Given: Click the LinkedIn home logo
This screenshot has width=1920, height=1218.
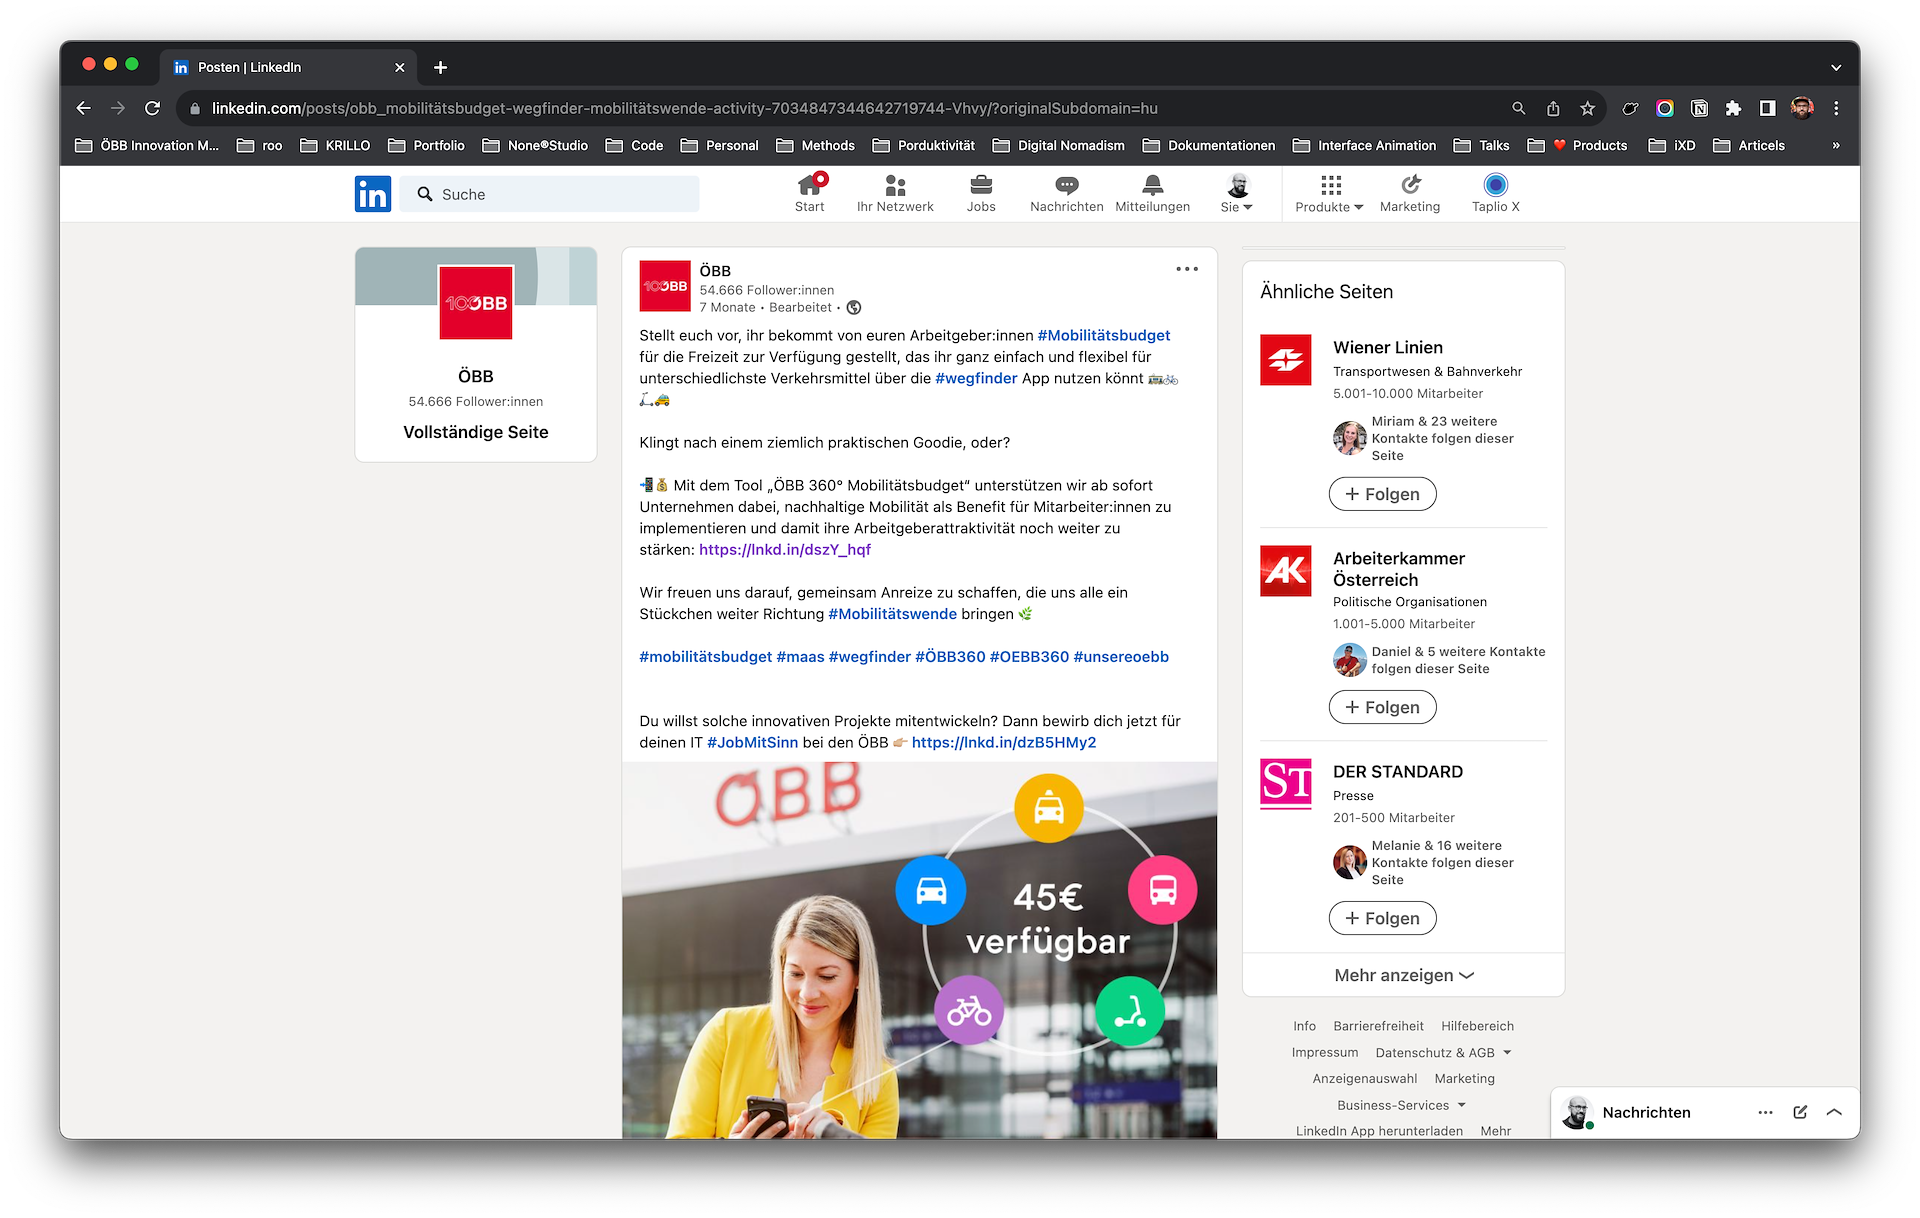Looking at the screenshot, I should click(373, 194).
